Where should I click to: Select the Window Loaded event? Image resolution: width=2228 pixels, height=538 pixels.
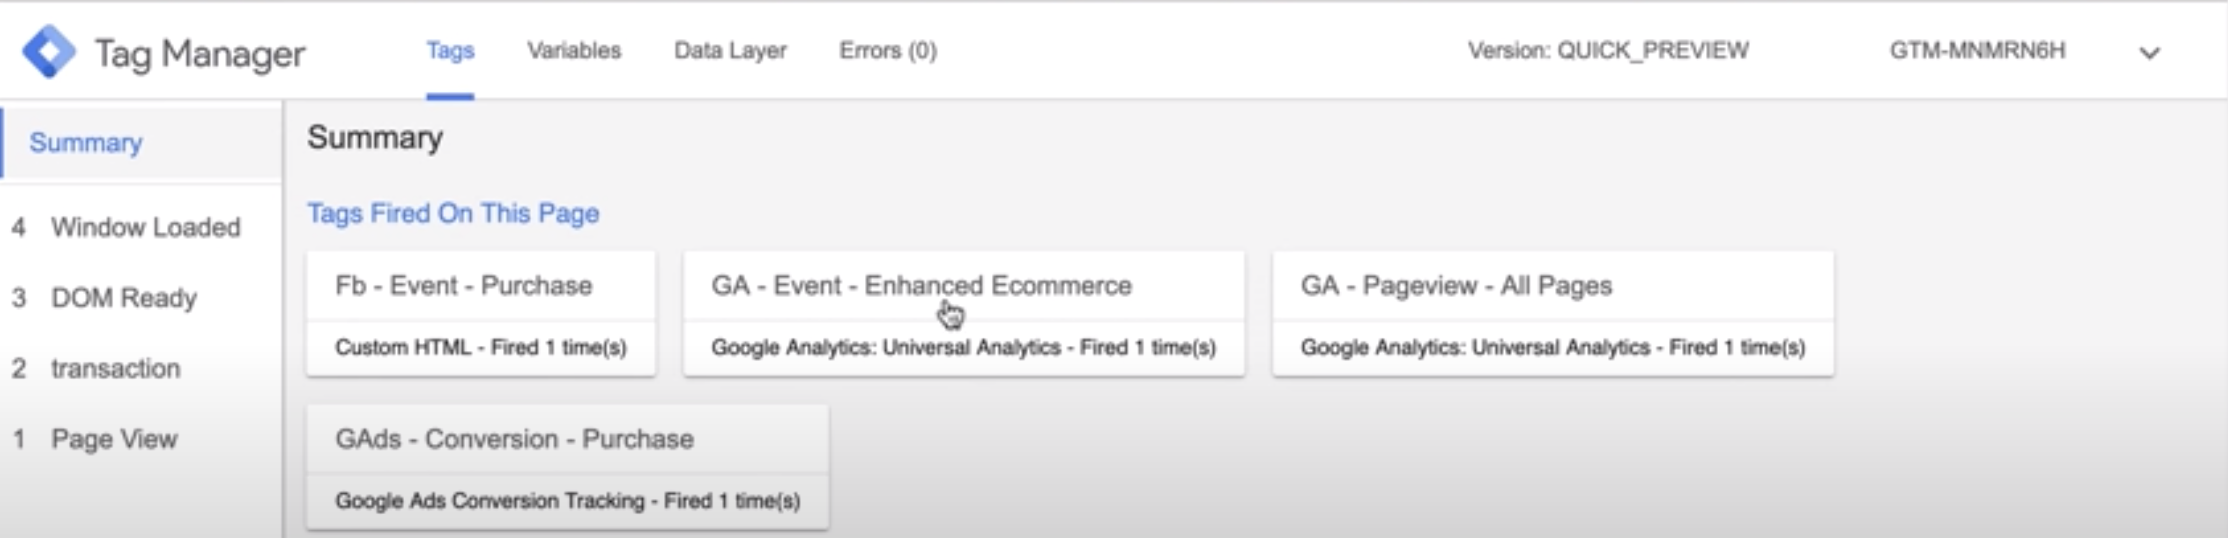[x=145, y=228]
